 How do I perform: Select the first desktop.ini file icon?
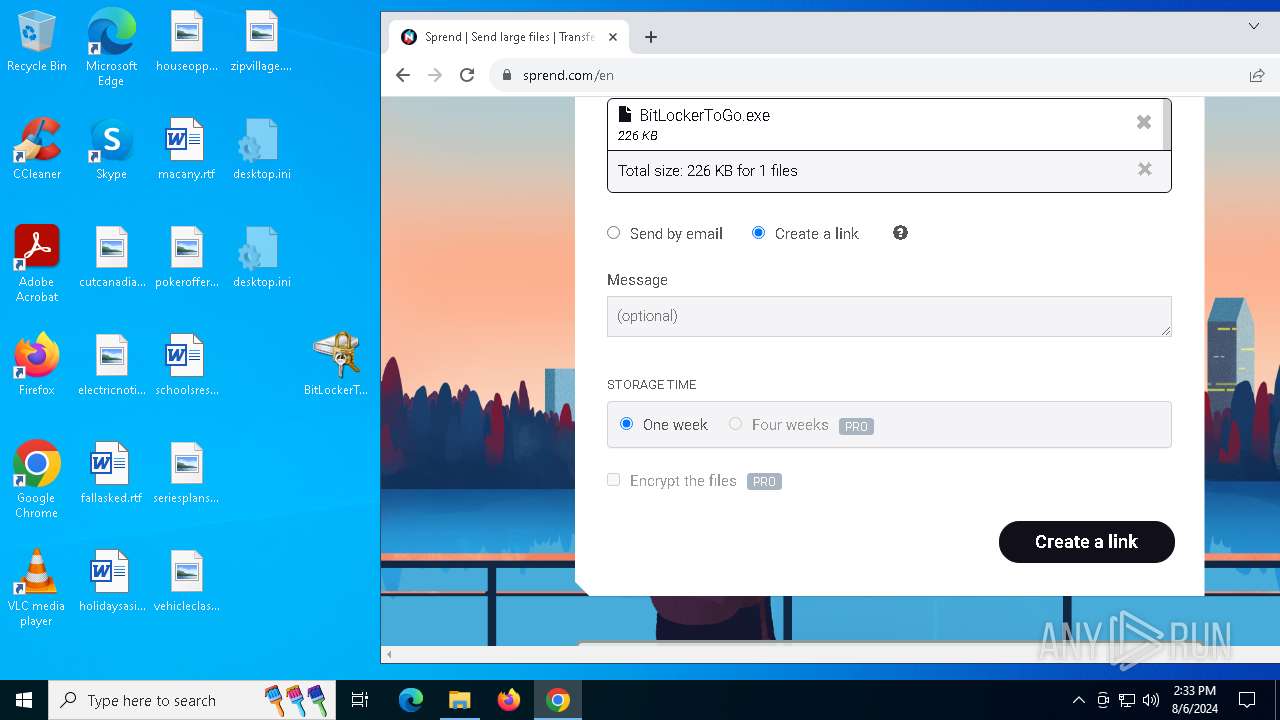(x=261, y=150)
